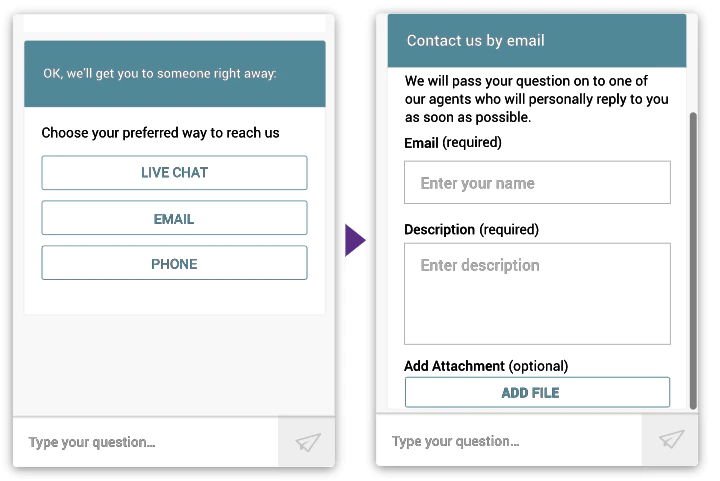Viewport: 720px width, 481px height.
Task: Select the PHONE contact option
Action: pos(174,263)
